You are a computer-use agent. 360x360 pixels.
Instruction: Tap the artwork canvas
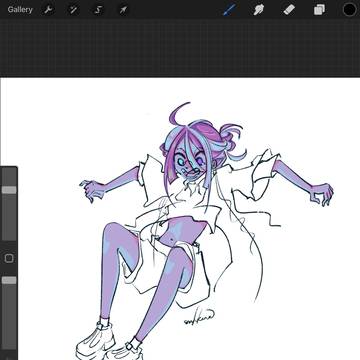click(x=180, y=219)
